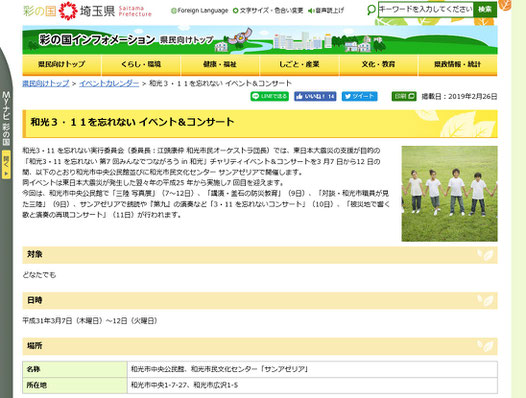Image resolution: width=526 pixels, height=398 pixels.
Task: Follow the 県民向けトップ breadcrumb link
Action: 46,83
